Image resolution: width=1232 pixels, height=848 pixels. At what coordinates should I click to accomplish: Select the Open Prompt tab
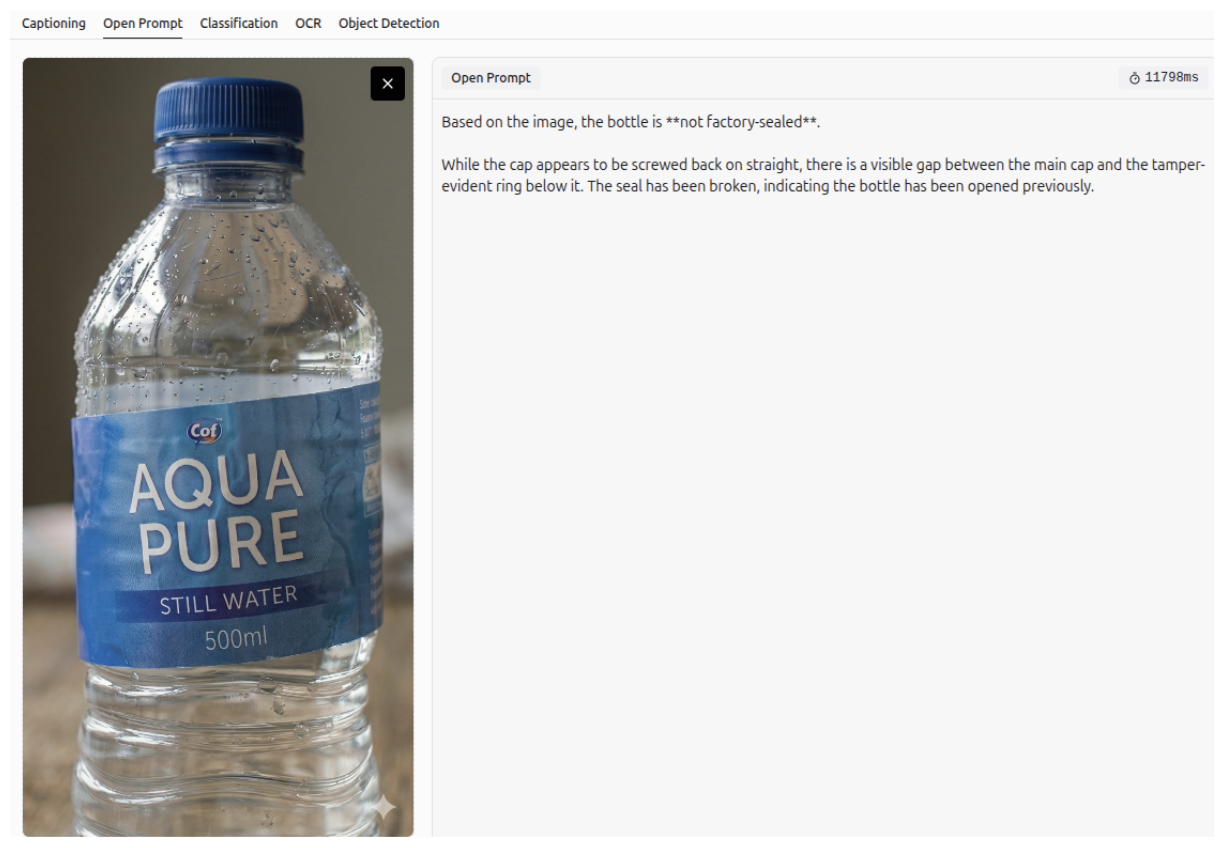coord(143,23)
